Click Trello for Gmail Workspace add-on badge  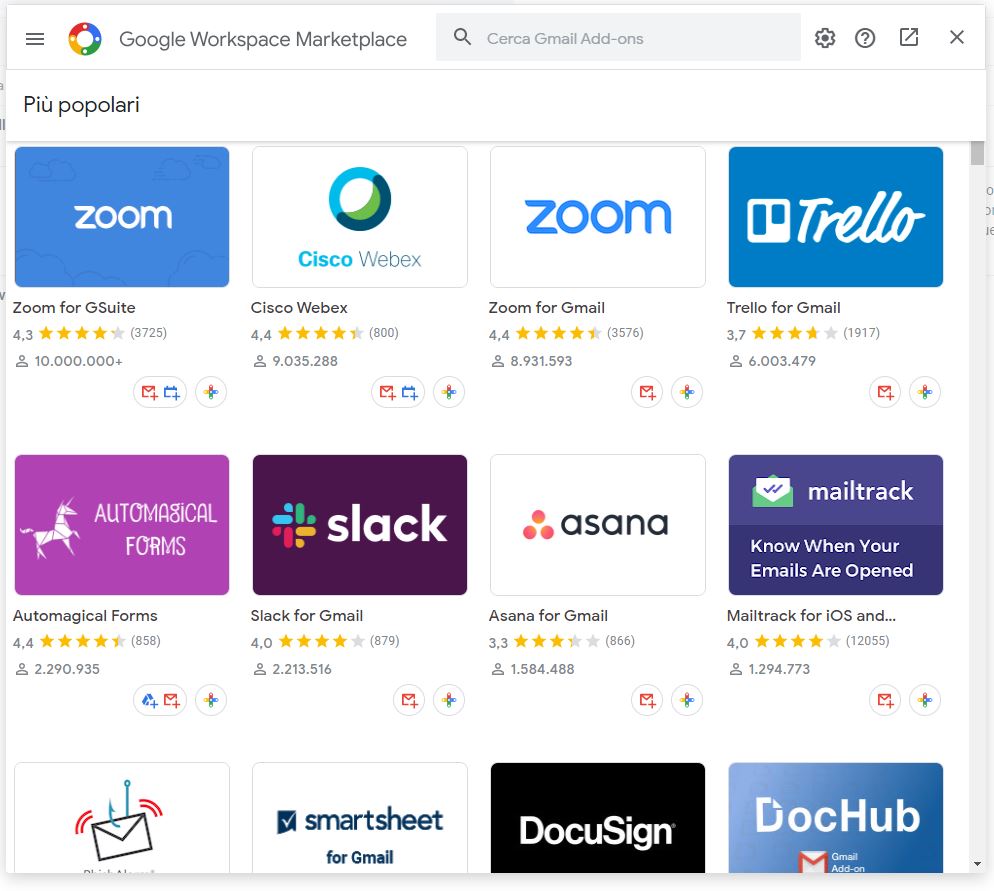(925, 392)
